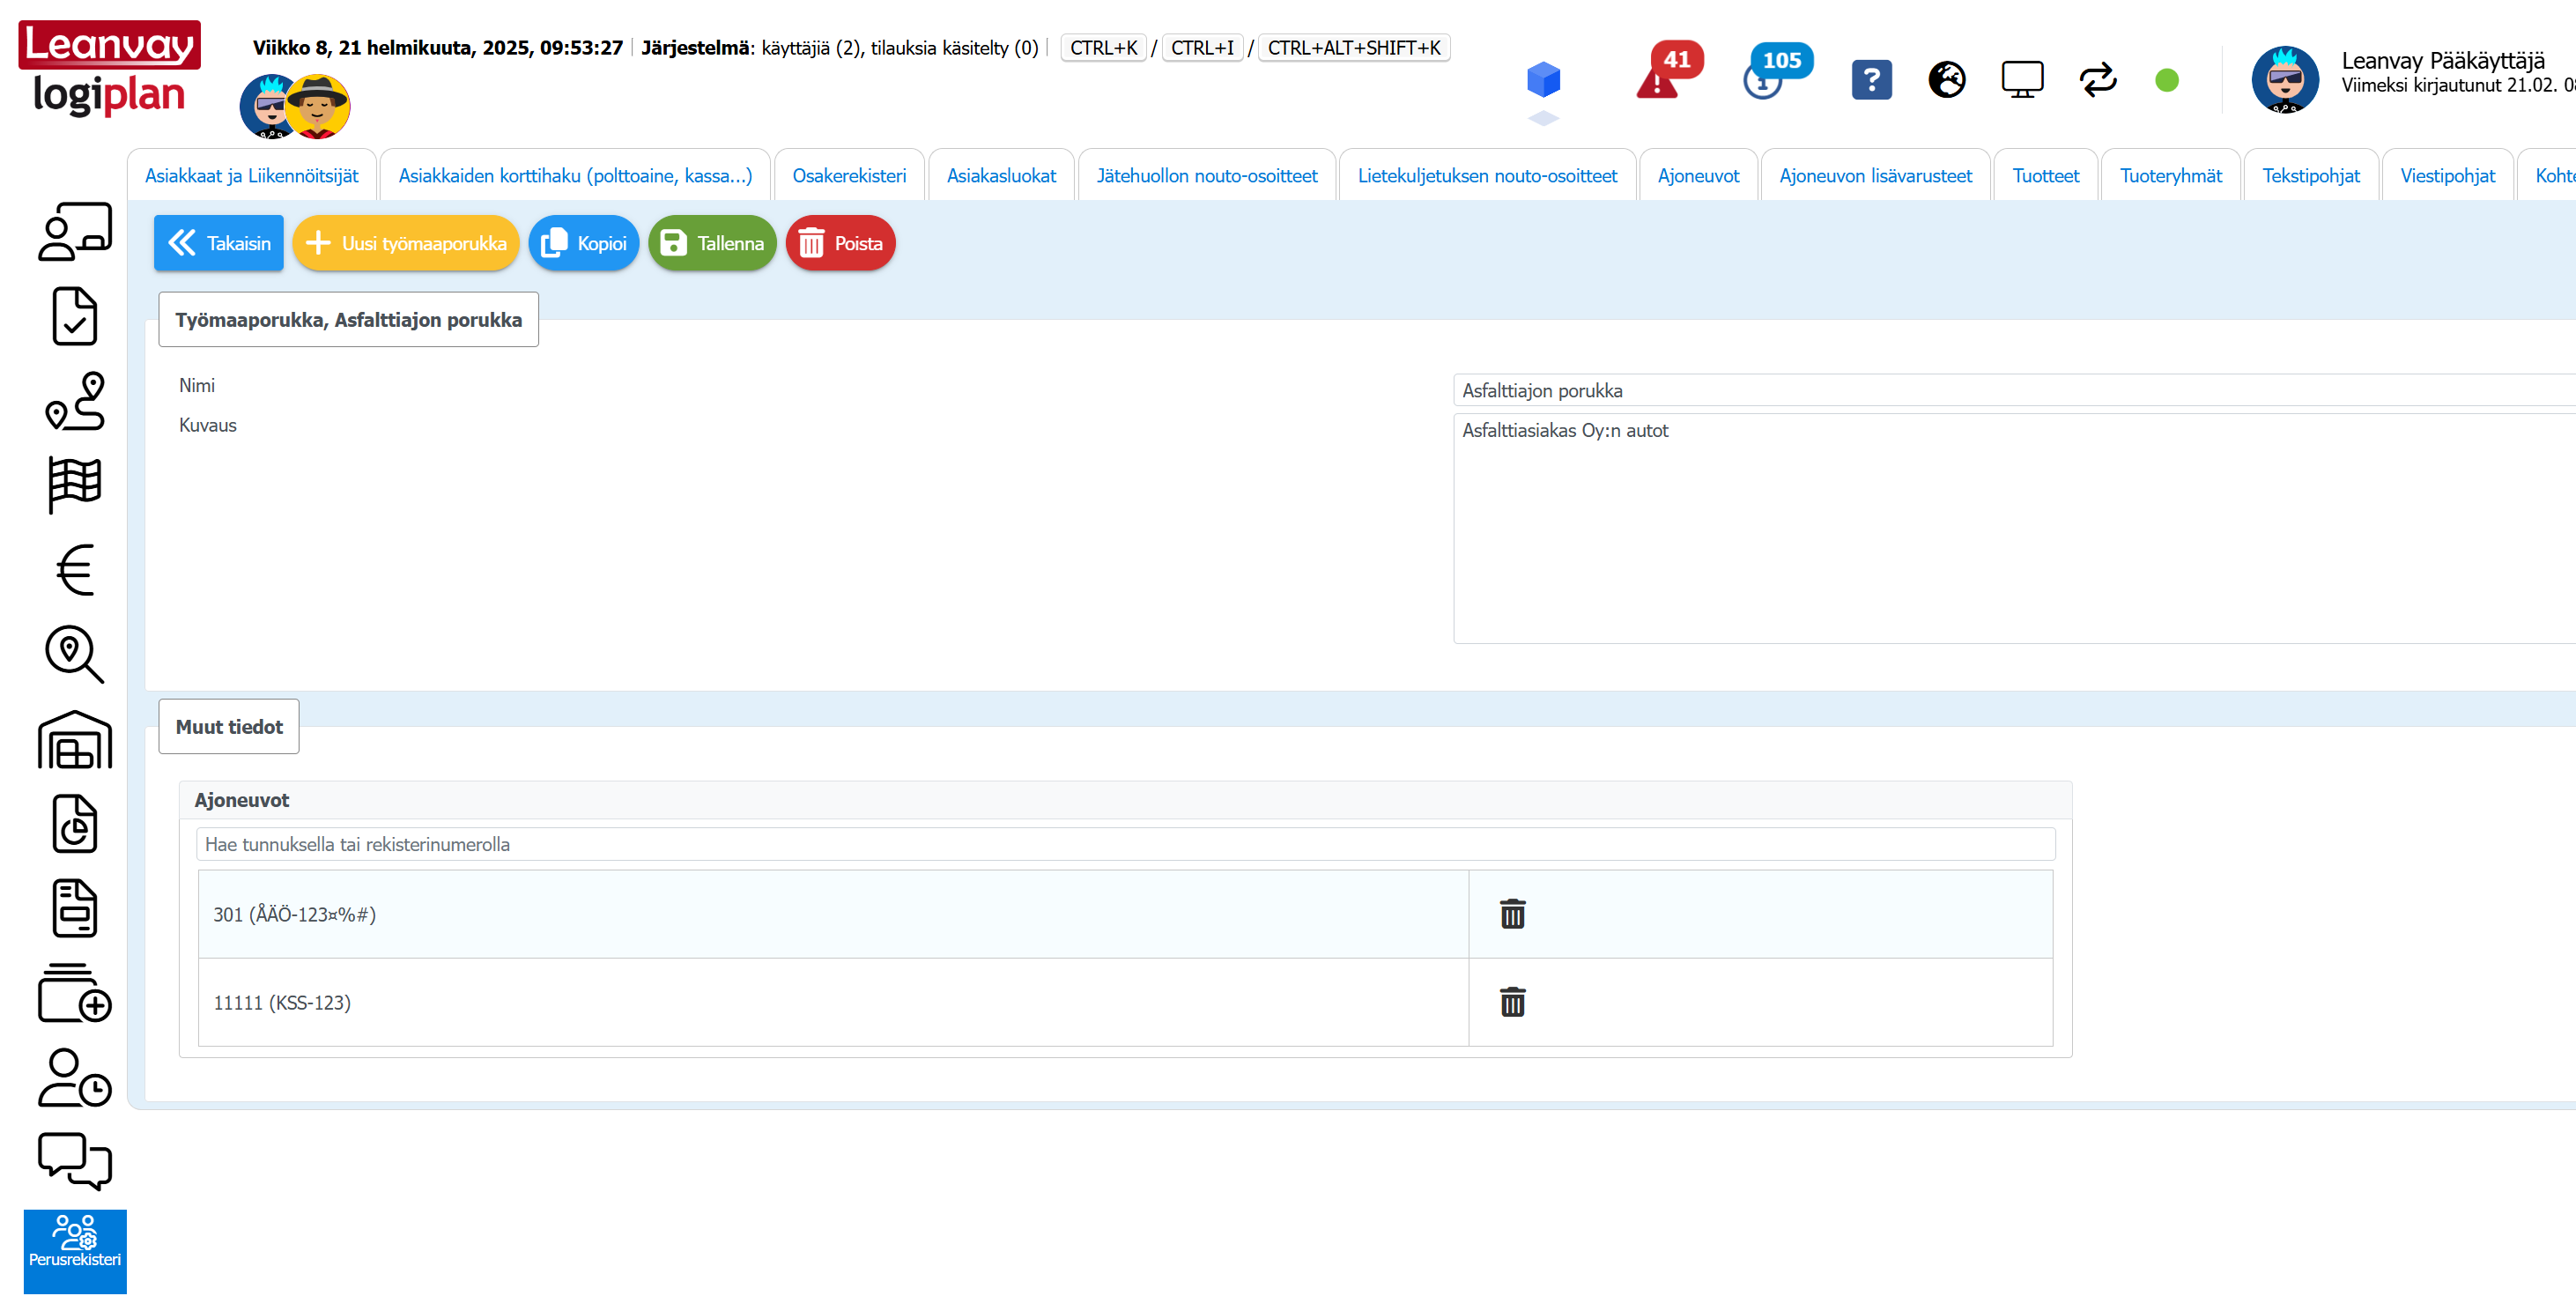This screenshot has height=1296, width=2576.
Task: Click the small diamond expander below cube
Action: (1543, 118)
